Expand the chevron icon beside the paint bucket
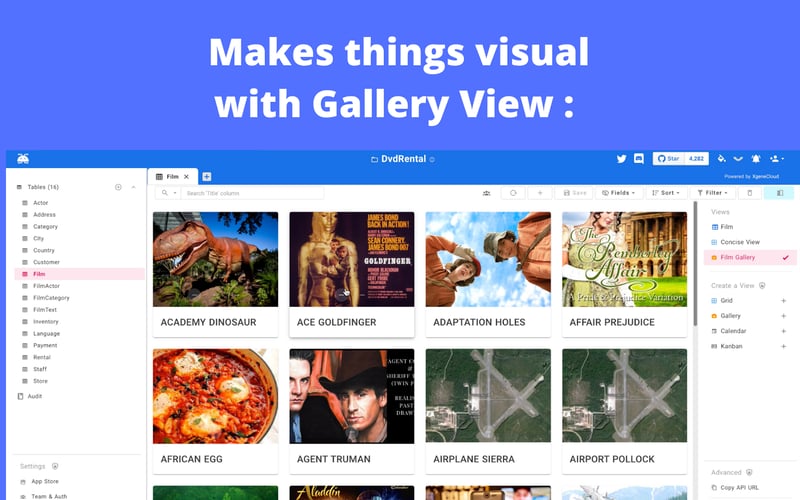 tap(738, 159)
